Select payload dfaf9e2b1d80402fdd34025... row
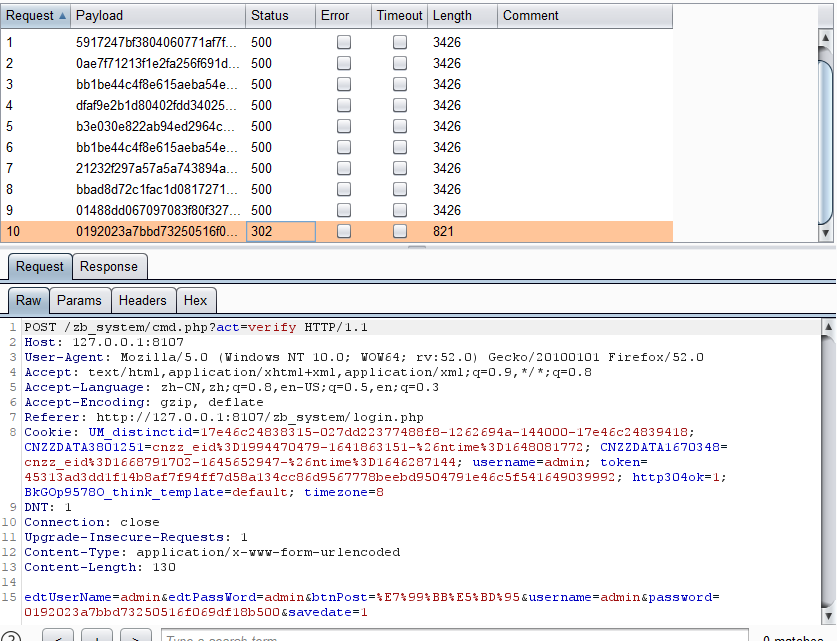 coord(336,105)
